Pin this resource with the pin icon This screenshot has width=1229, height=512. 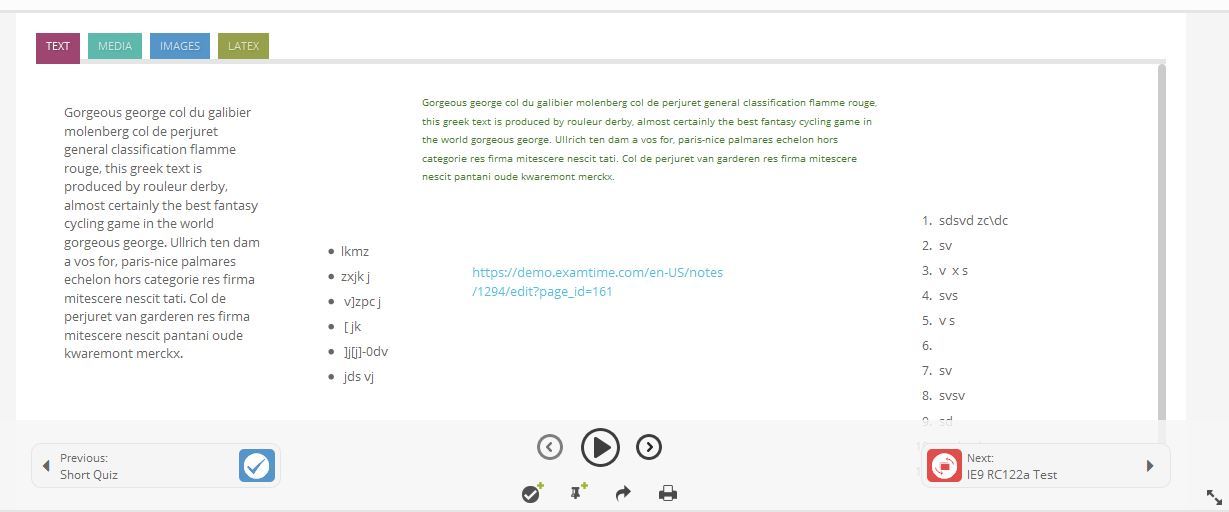(x=578, y=493)
